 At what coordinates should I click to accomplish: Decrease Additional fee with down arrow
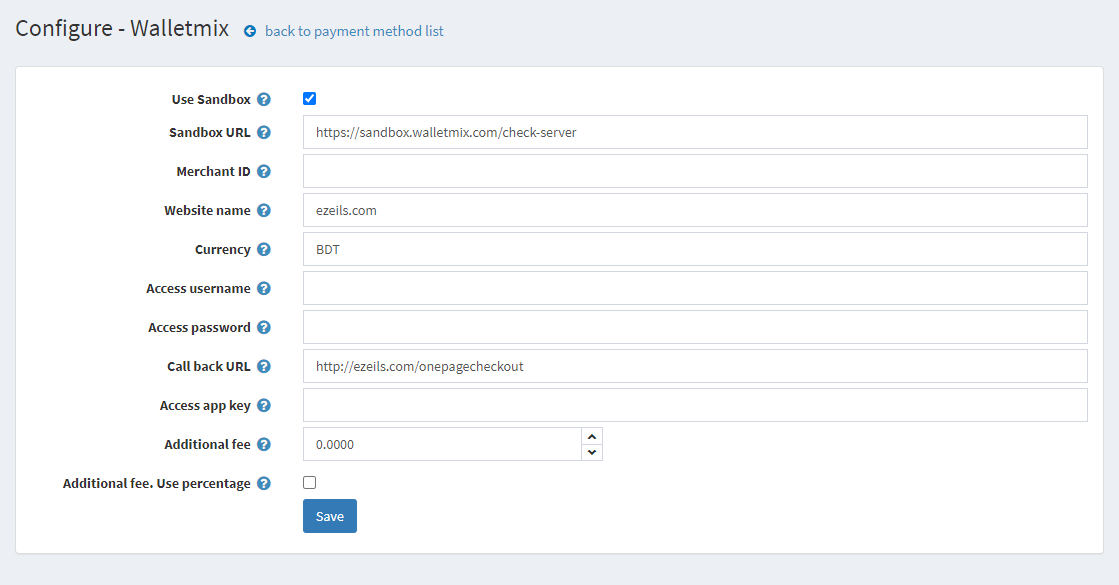pyautogui.click(x=592, y=452)
